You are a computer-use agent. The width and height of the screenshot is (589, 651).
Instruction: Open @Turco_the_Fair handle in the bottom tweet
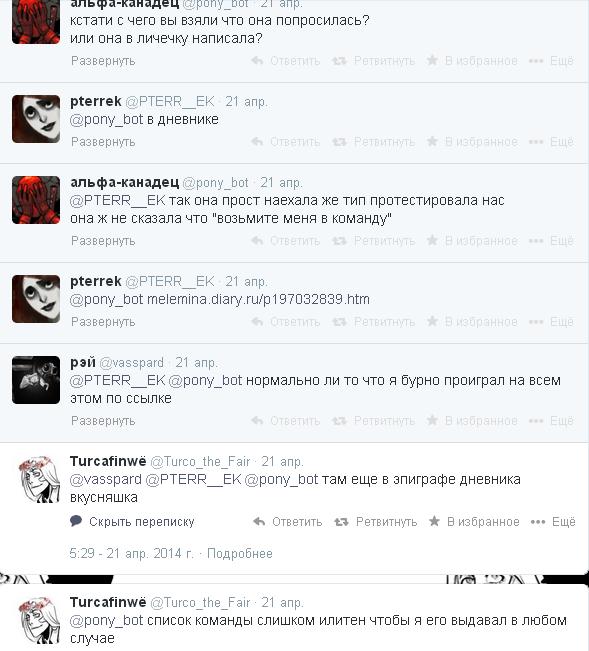[200, 602]
